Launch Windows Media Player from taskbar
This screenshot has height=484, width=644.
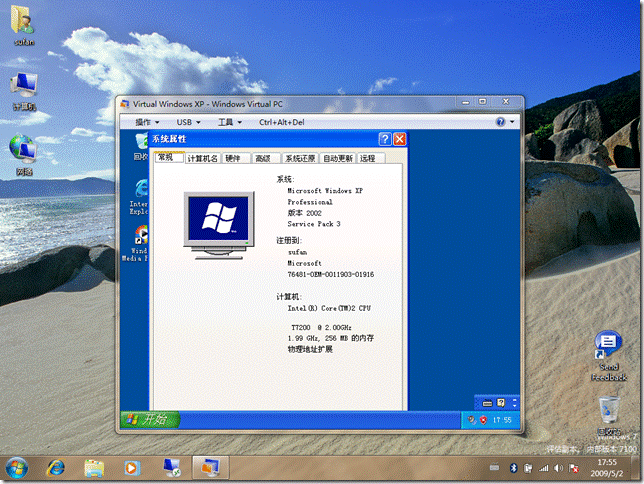coord(131,468)
